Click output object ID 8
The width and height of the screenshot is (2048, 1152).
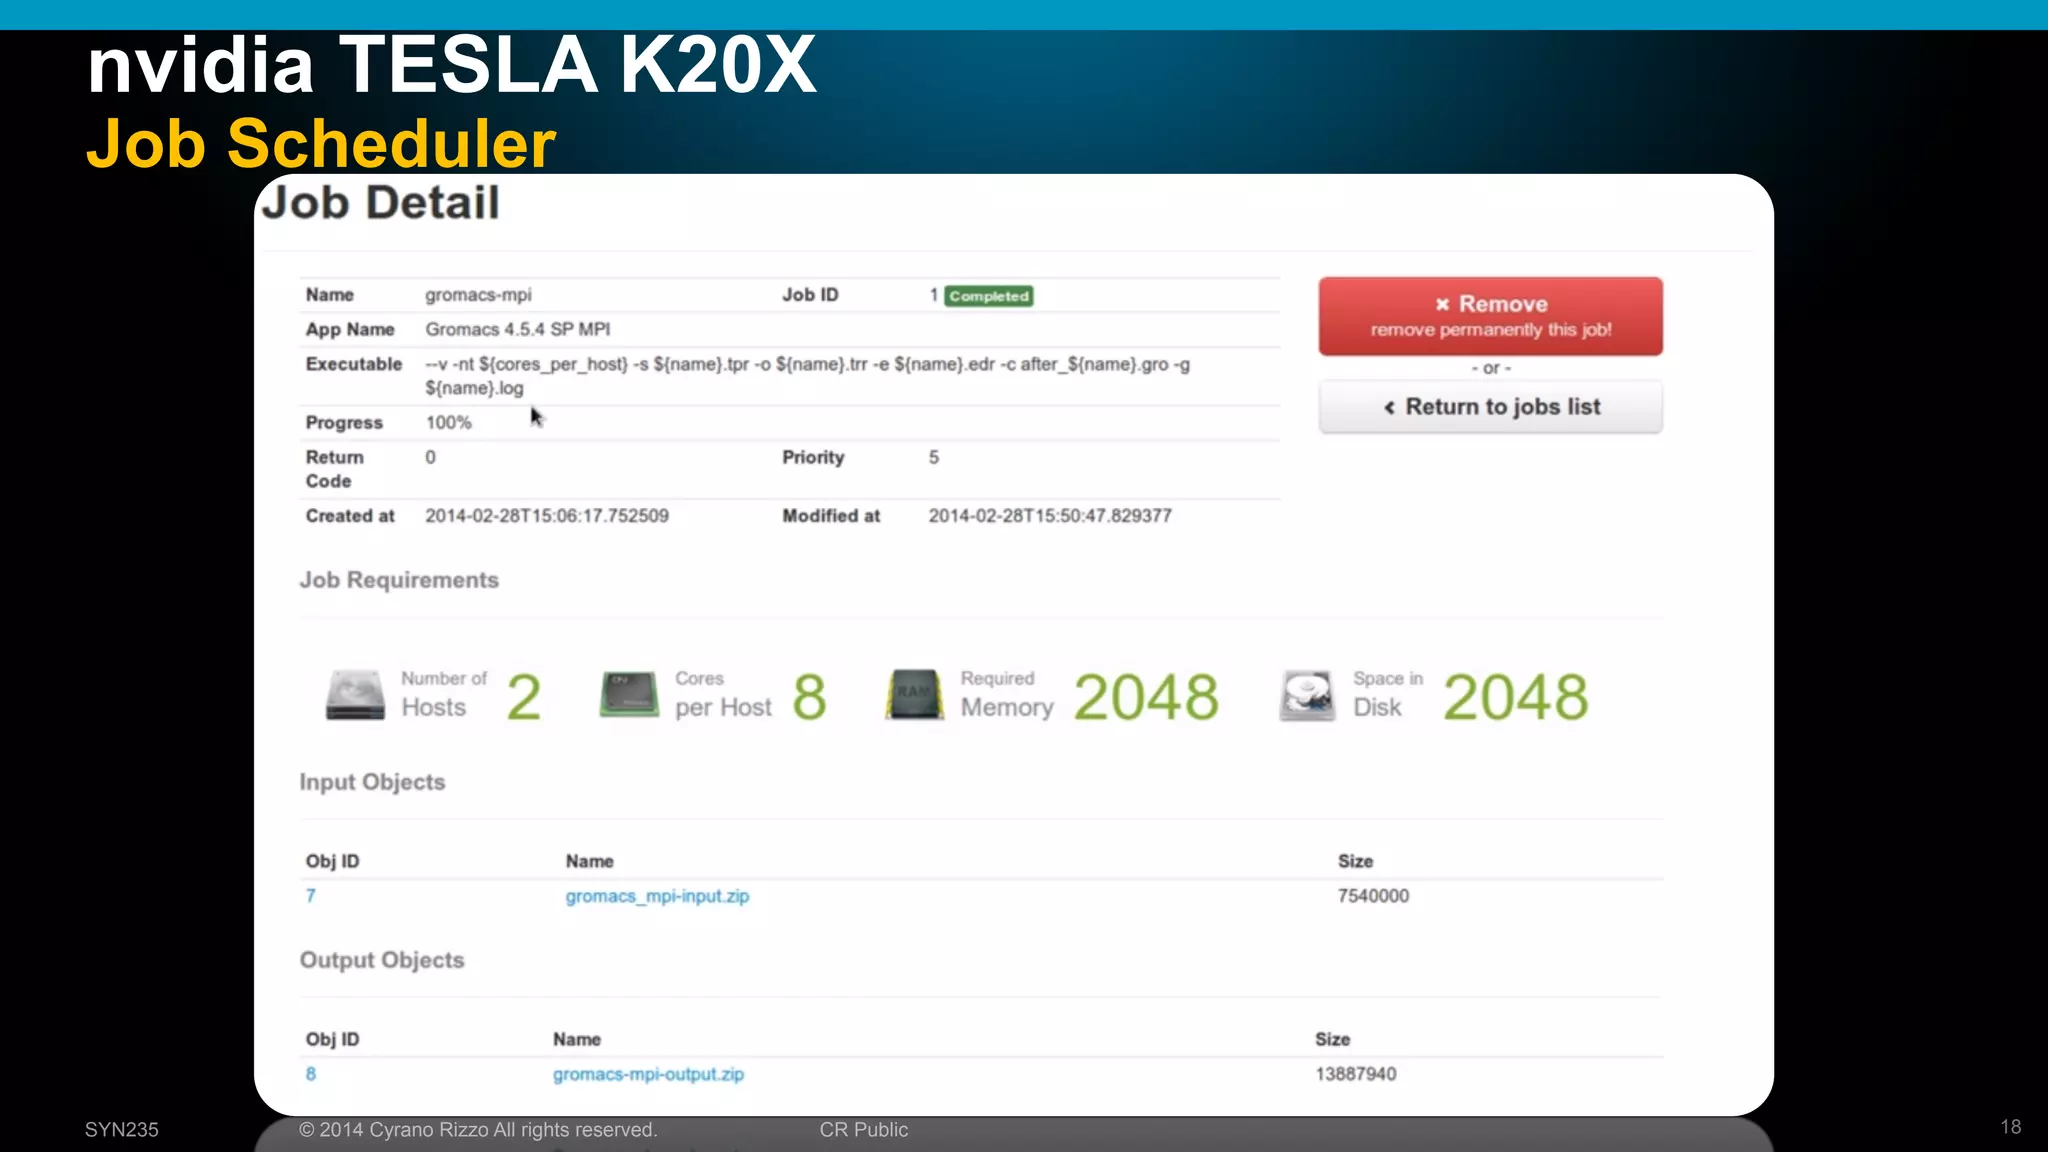coord(311,1074)
